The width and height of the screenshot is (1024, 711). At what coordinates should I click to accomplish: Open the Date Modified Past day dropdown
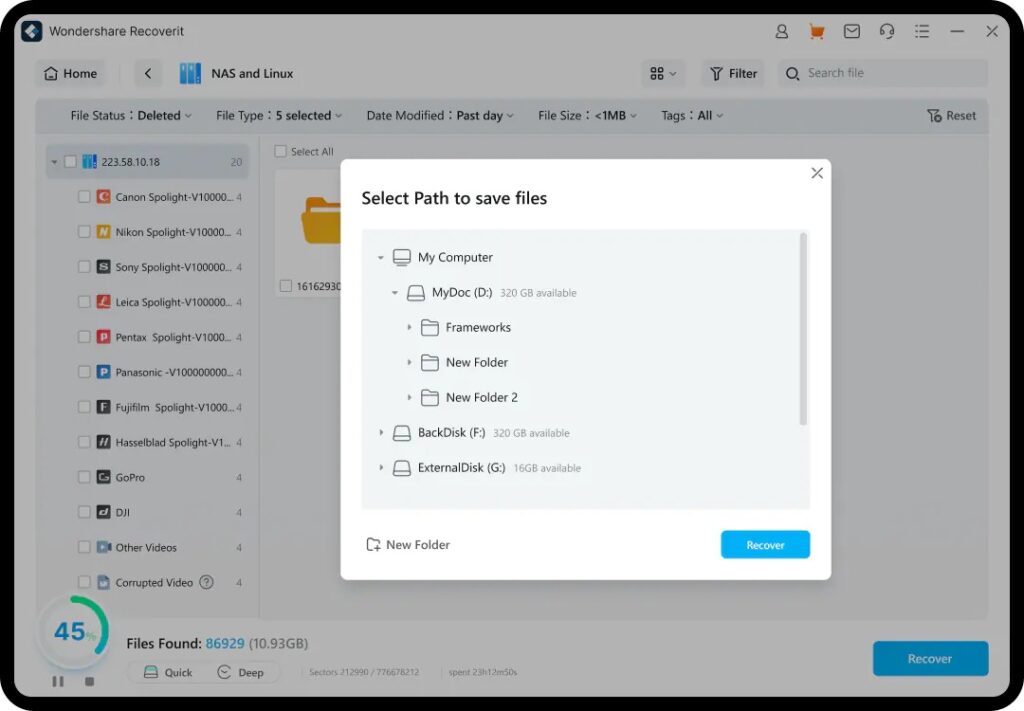[440, 116]
